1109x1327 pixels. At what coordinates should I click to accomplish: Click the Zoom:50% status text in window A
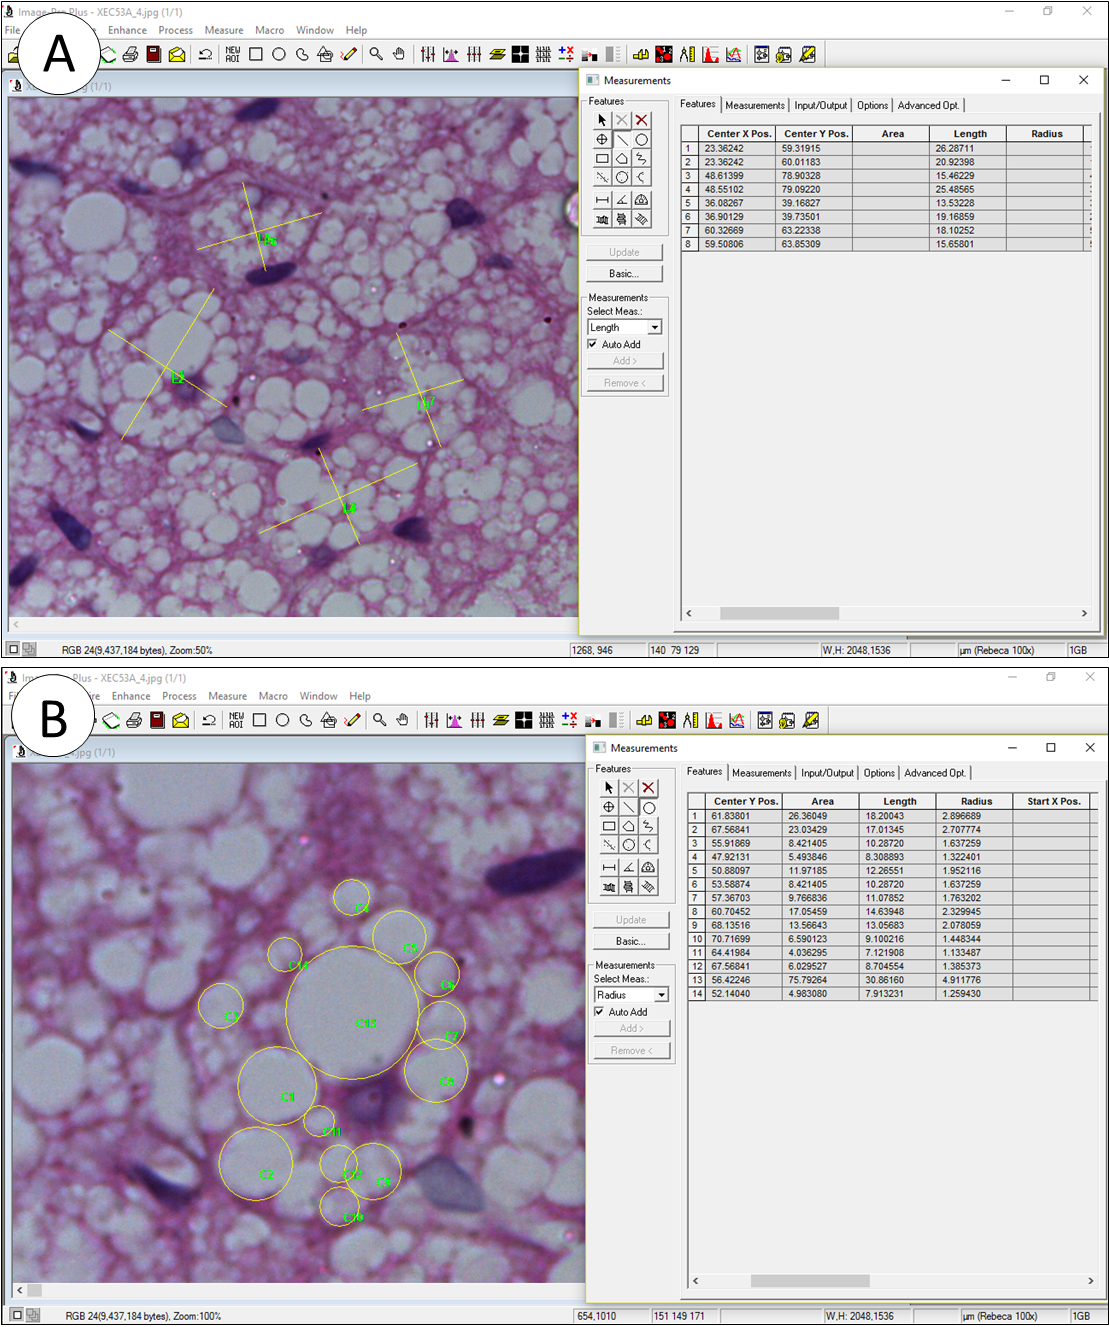click(190, 650)
